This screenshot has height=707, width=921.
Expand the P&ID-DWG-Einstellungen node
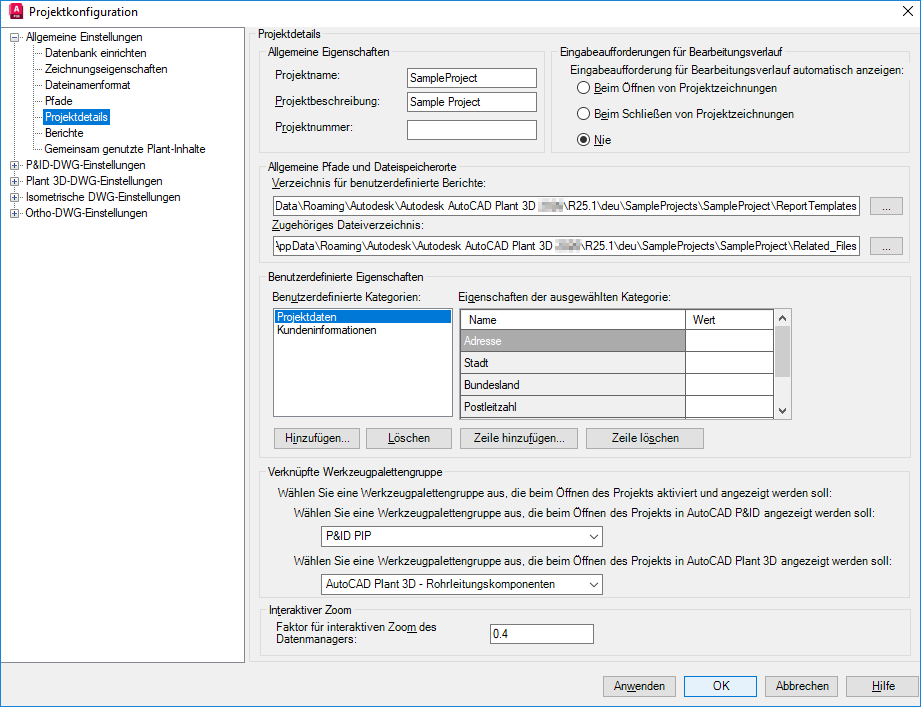tap(14, 166)
